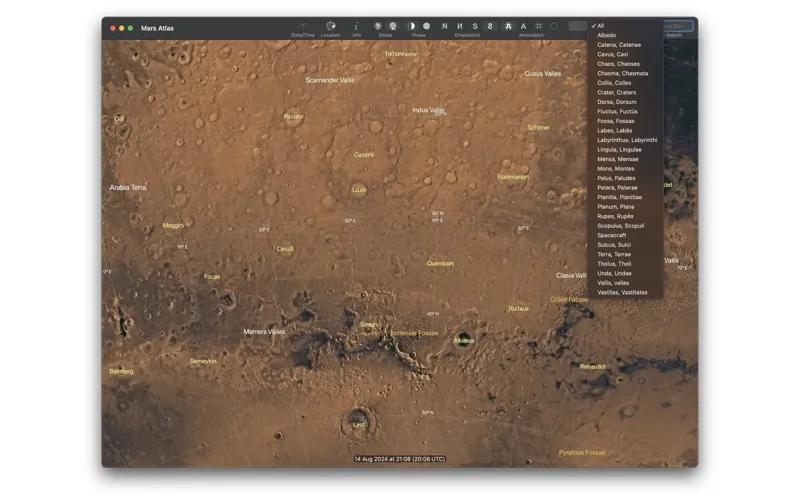The height and width of the screenshot is (500, 800).
Task: Click the Tikhonravov crater label
Action: click(x=401, y=54)
